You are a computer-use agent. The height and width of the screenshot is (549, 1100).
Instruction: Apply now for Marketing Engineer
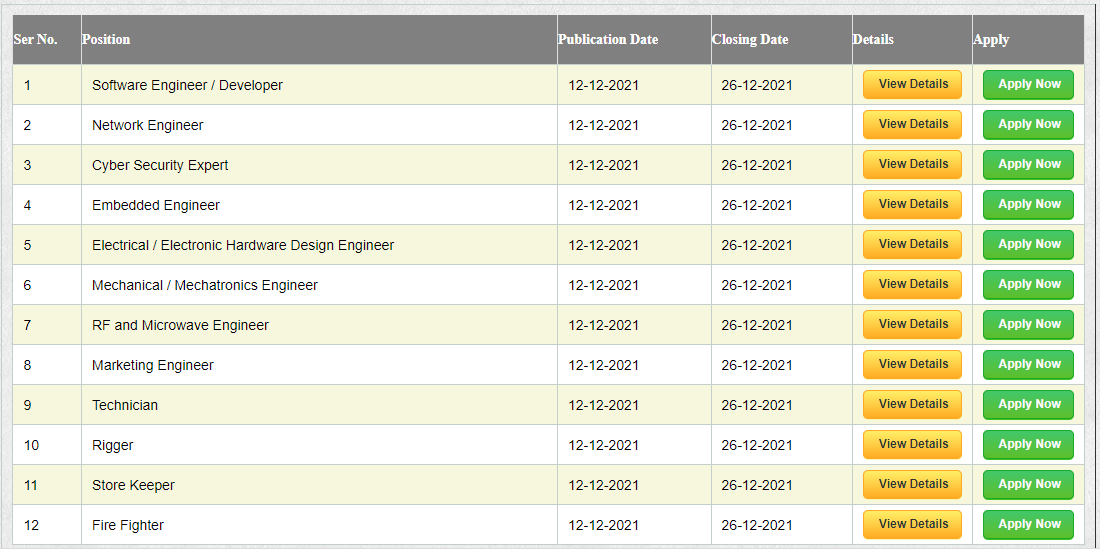tap(1028, 365)
